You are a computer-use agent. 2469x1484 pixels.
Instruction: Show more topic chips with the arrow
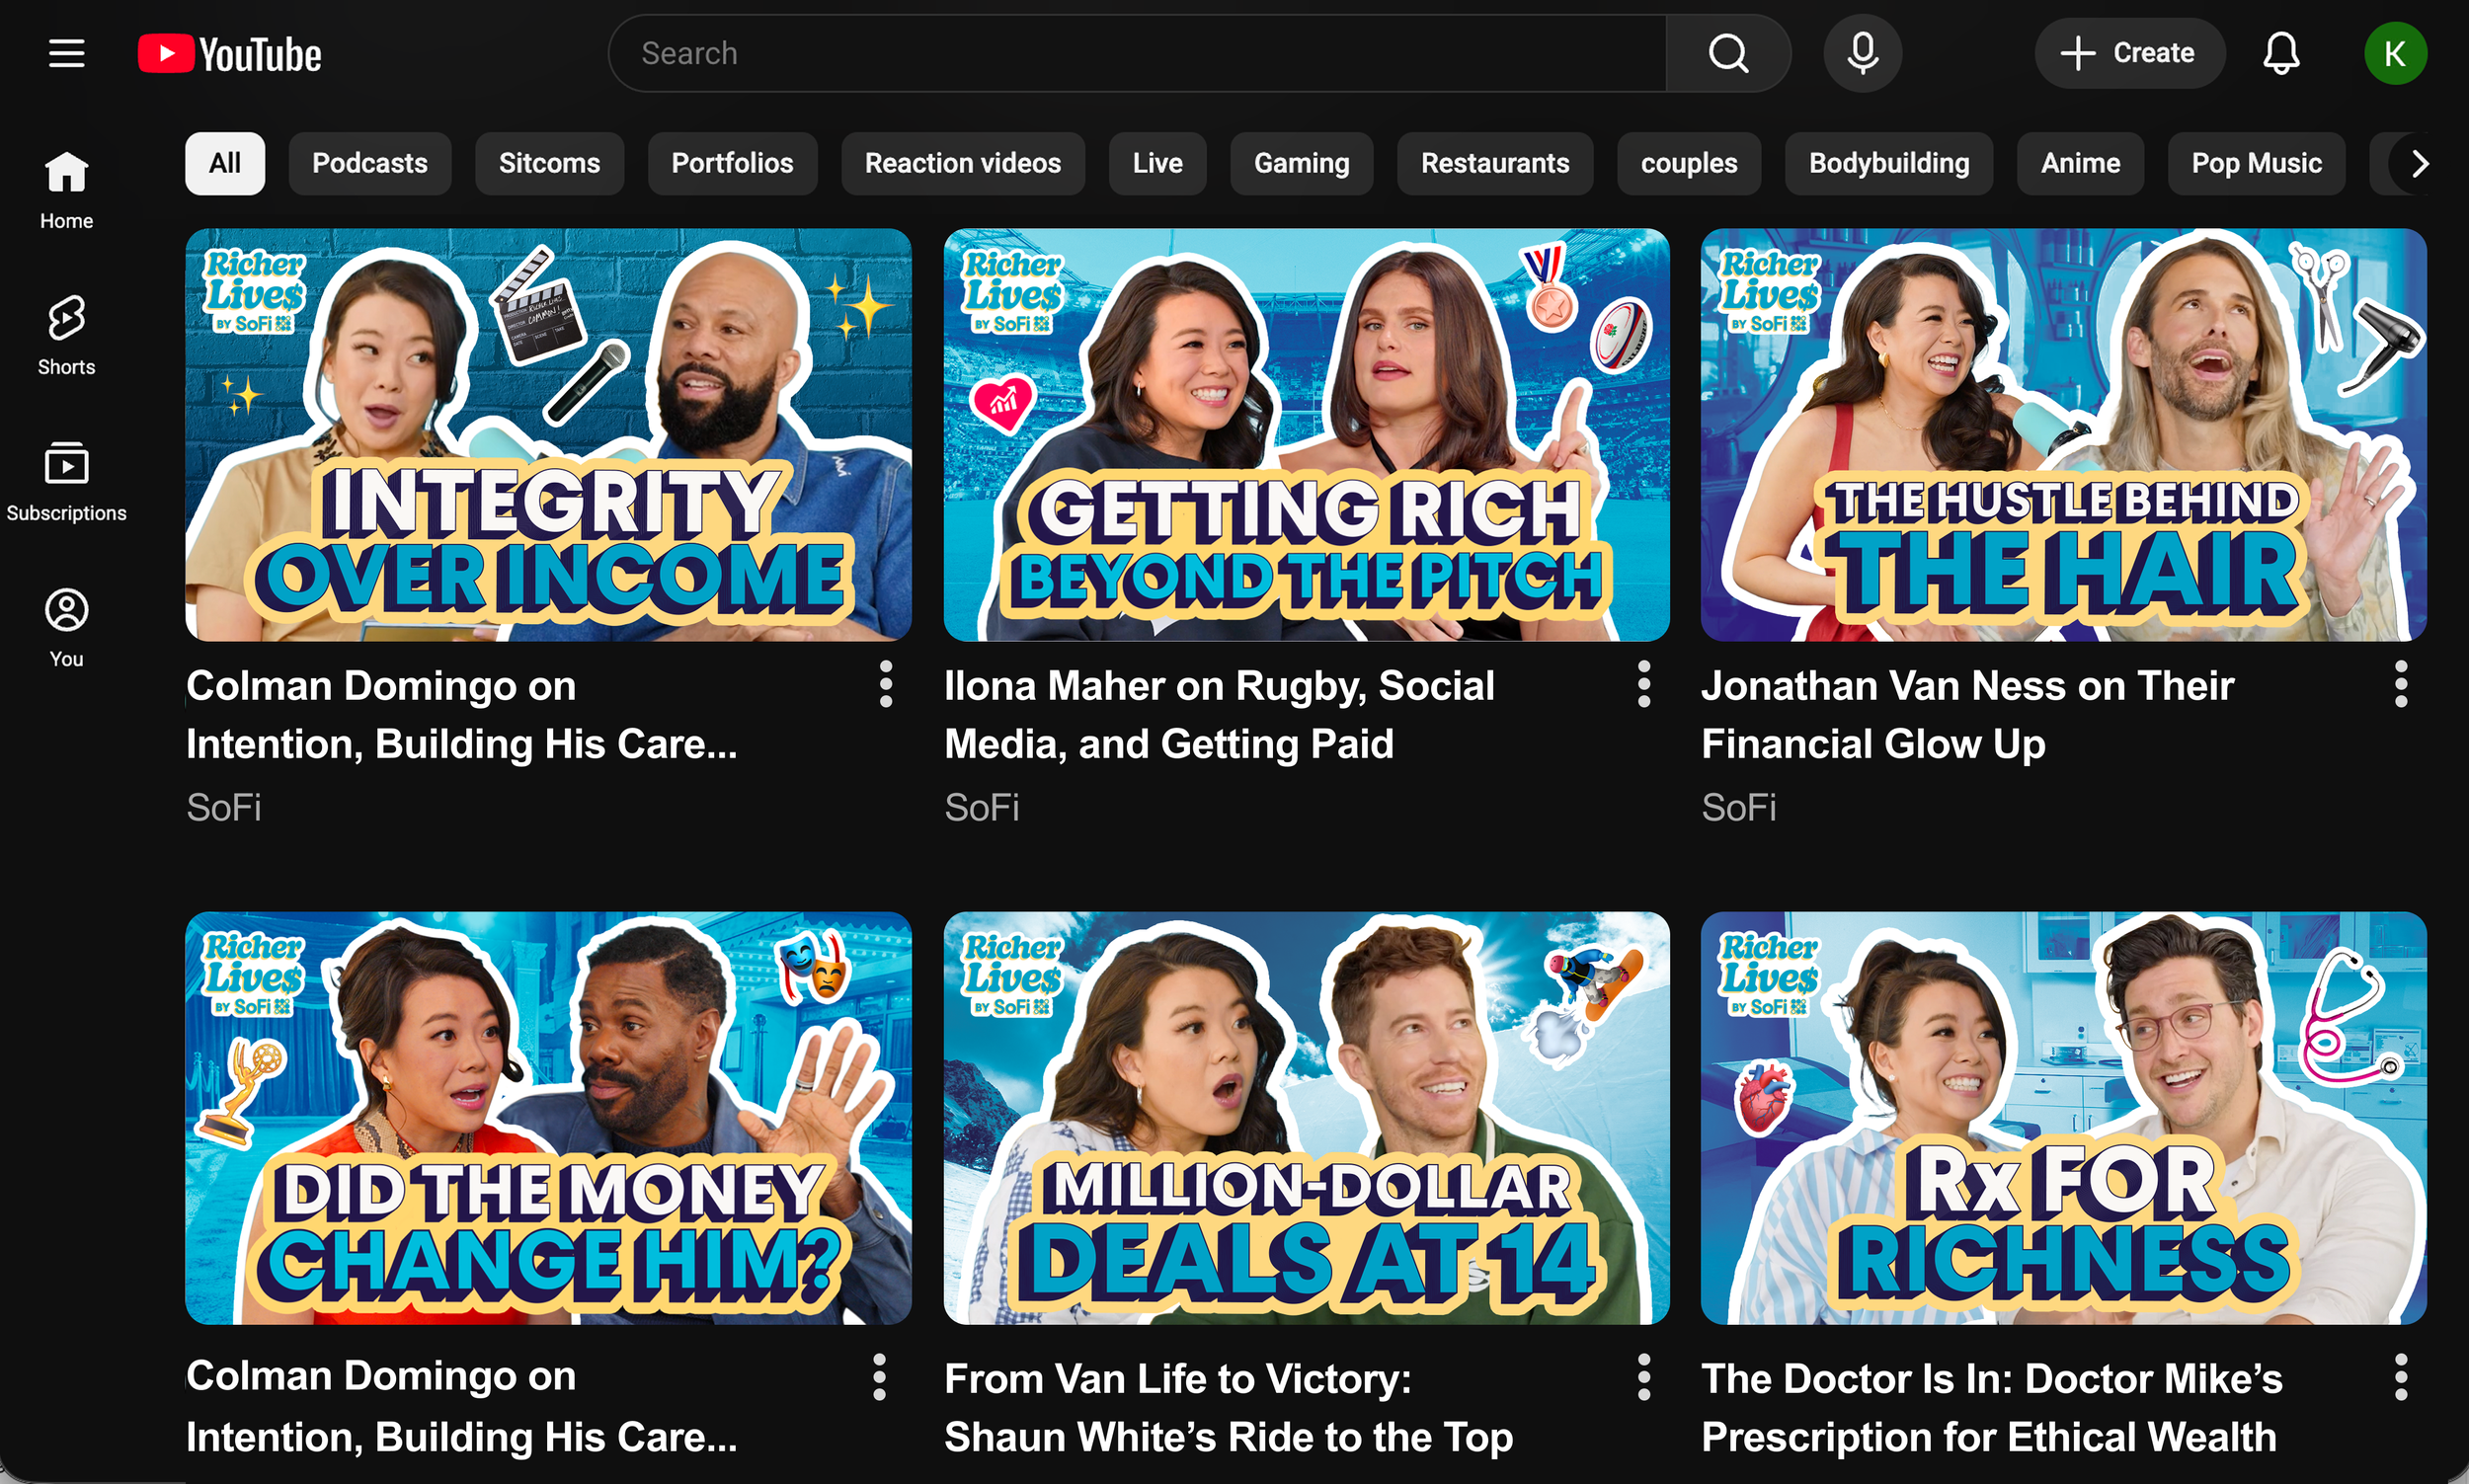[x=2419, y=163]
